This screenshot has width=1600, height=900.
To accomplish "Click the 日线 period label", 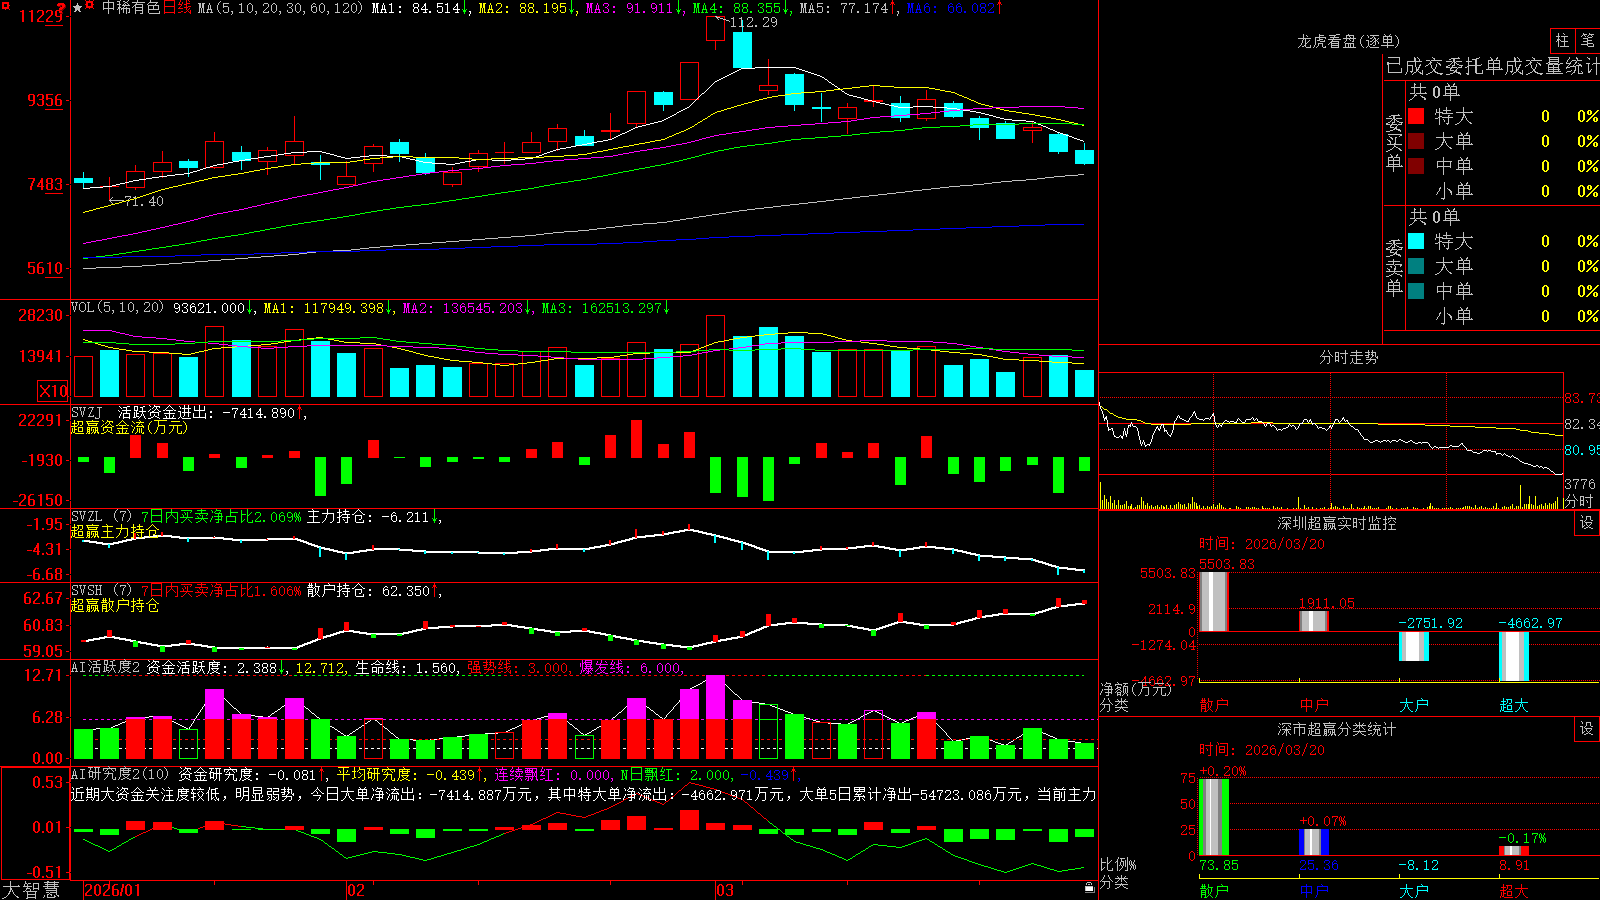I will tap(177, 8).
